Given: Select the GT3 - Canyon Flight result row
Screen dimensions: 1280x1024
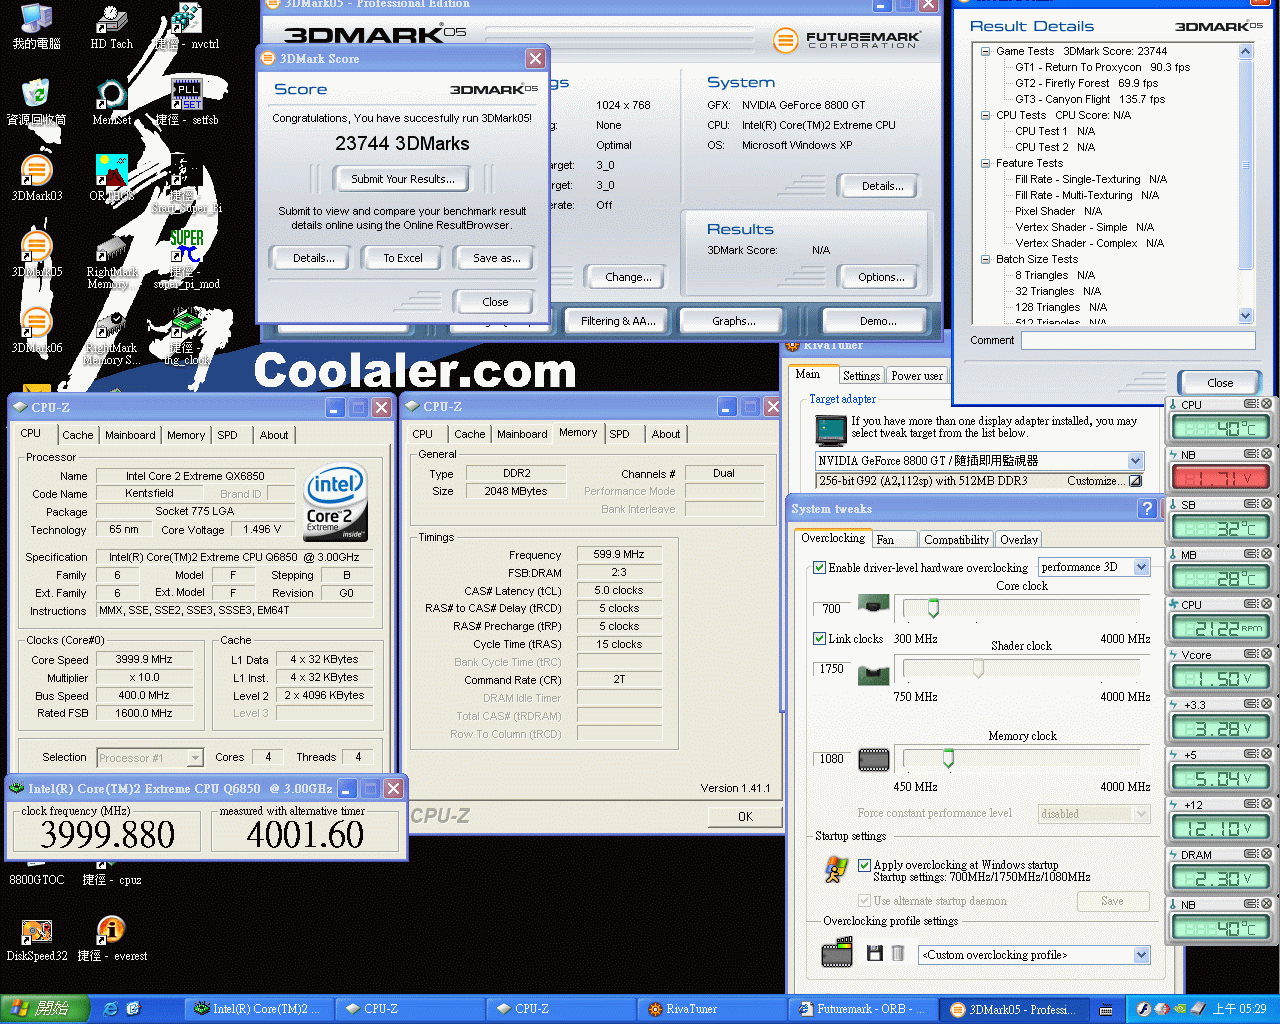Looking at the screenshot, I should click(x=1090, y=99).
